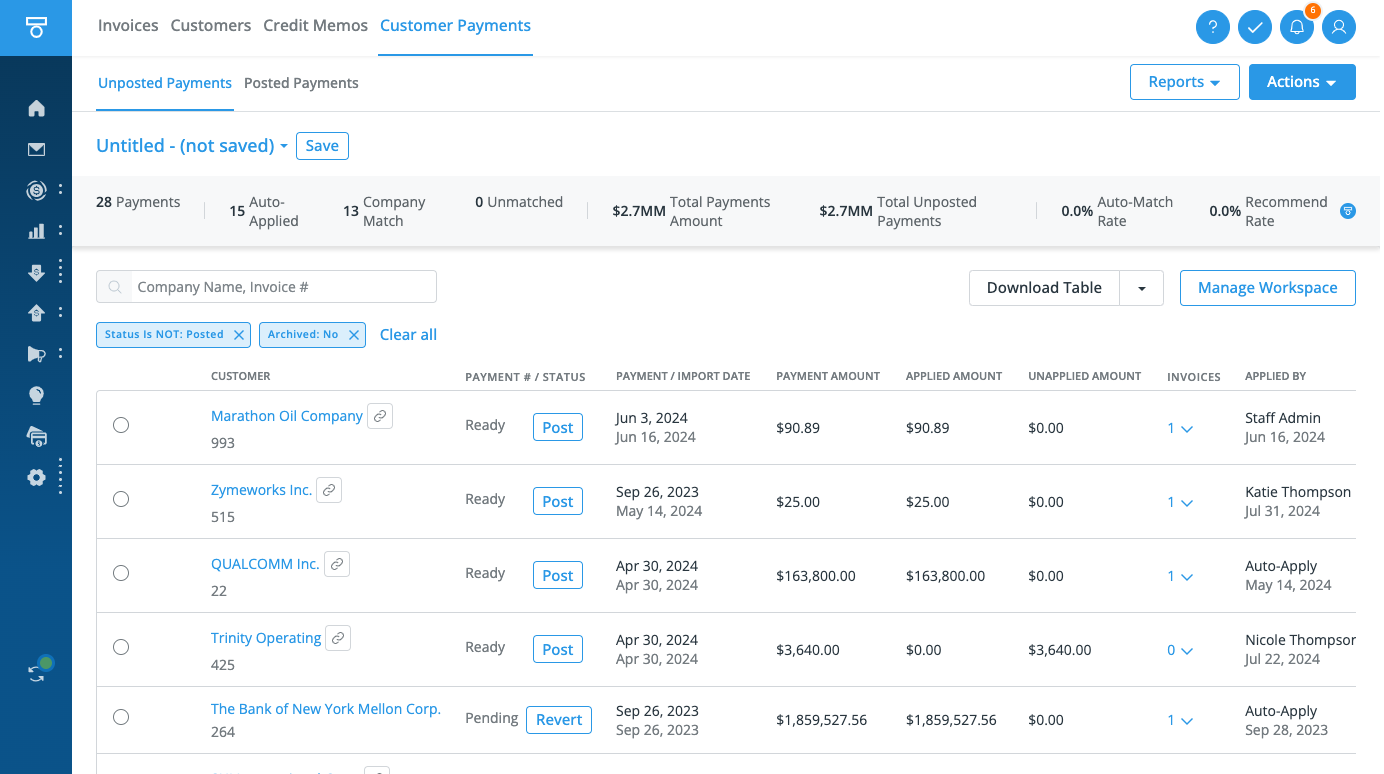Go to the Credit Memos tab
The width and height of the screenshot is (1384, 774).
tap(315, 26)
